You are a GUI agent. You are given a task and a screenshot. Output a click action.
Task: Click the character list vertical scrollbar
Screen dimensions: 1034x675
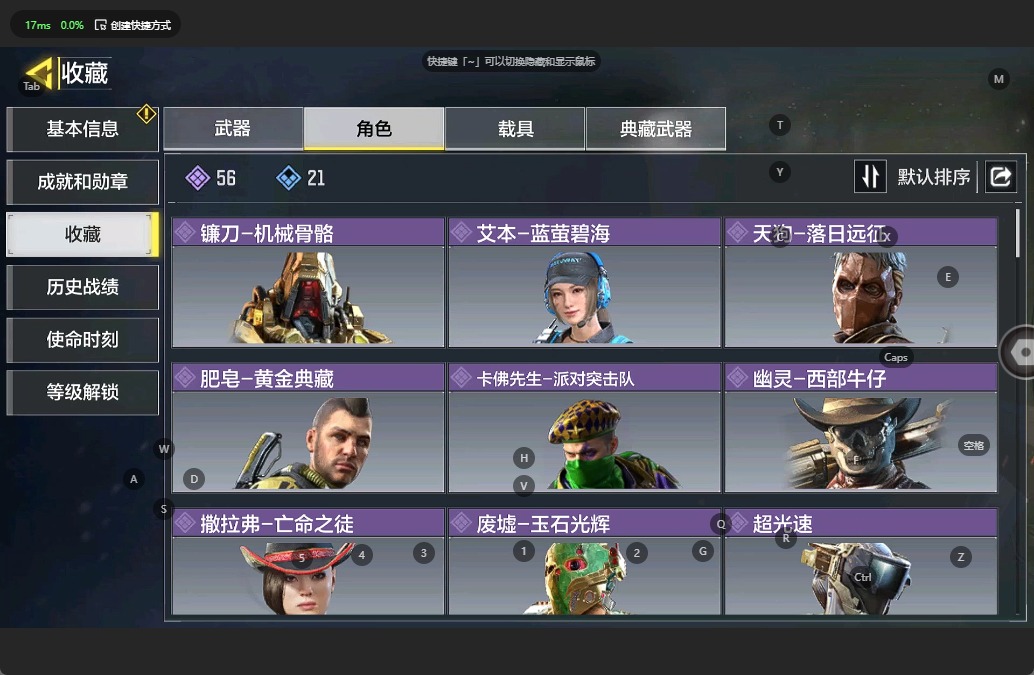tap(1018, 233)
